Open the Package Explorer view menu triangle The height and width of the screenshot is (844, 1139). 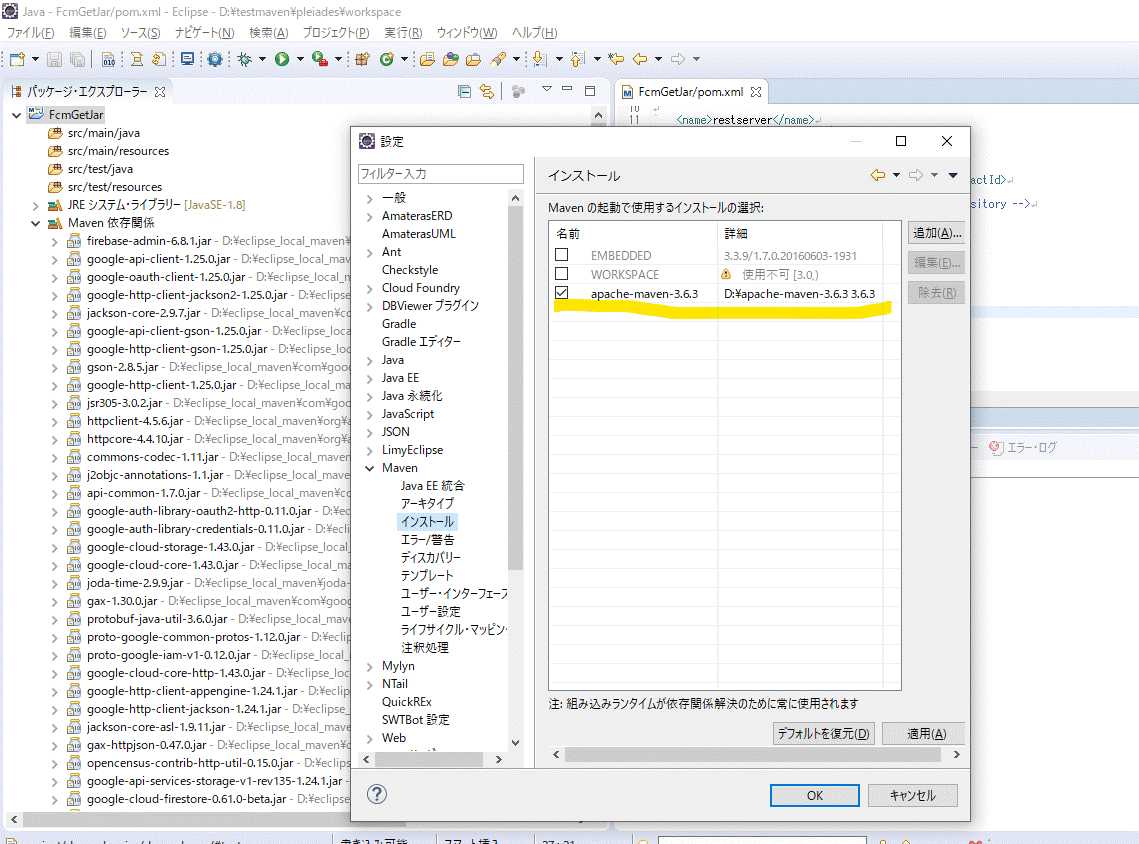tap(547, 89)
